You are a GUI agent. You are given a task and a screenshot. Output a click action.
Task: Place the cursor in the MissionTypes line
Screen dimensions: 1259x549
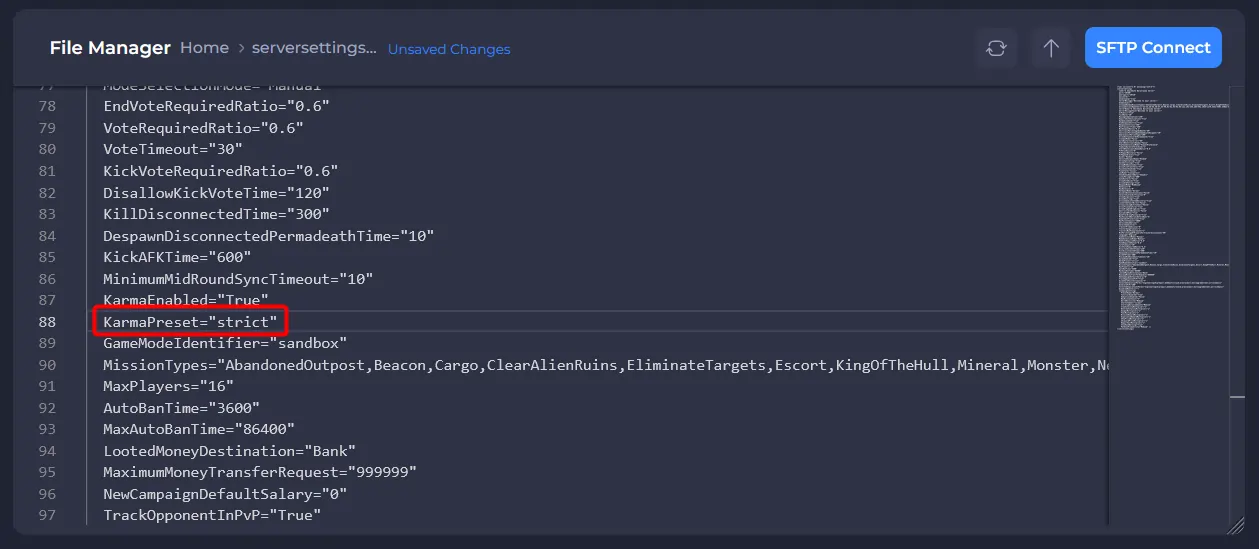605,365
